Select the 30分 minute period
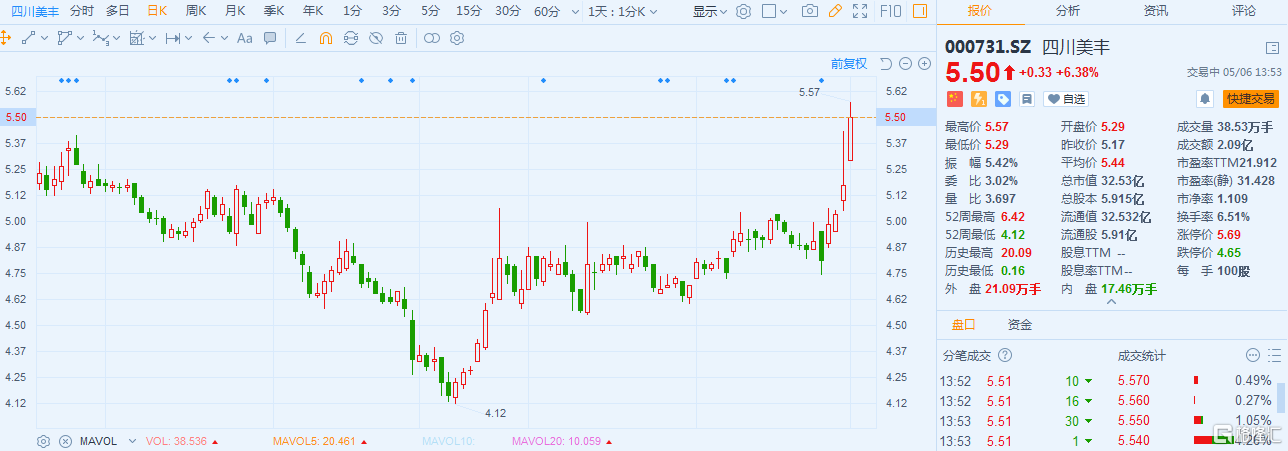 click(507, 11)
